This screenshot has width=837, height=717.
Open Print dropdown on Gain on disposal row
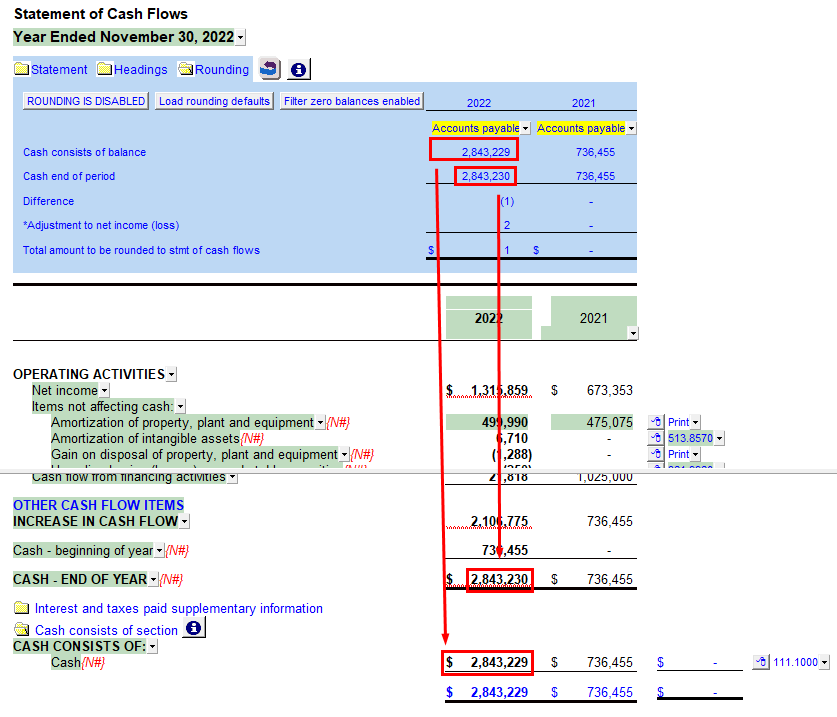click(x=696, y=454)
